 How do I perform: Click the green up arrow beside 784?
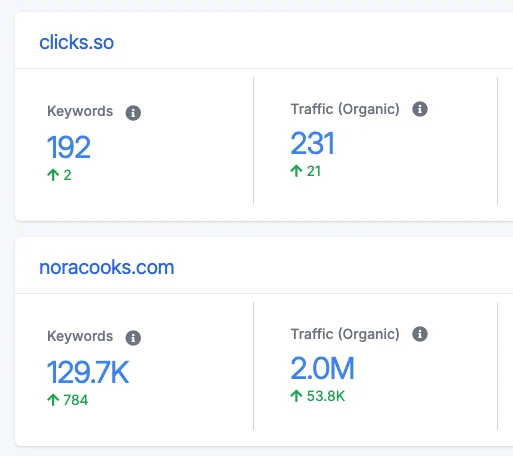coord(53,400)
